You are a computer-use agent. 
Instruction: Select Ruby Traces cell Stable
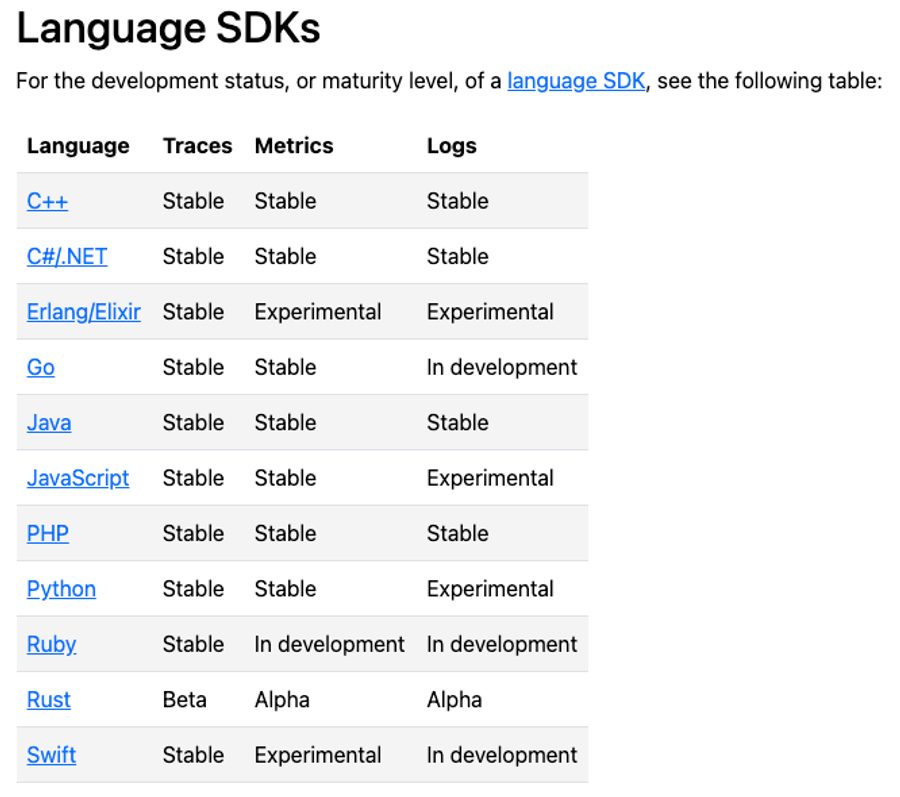click(193, 644)
